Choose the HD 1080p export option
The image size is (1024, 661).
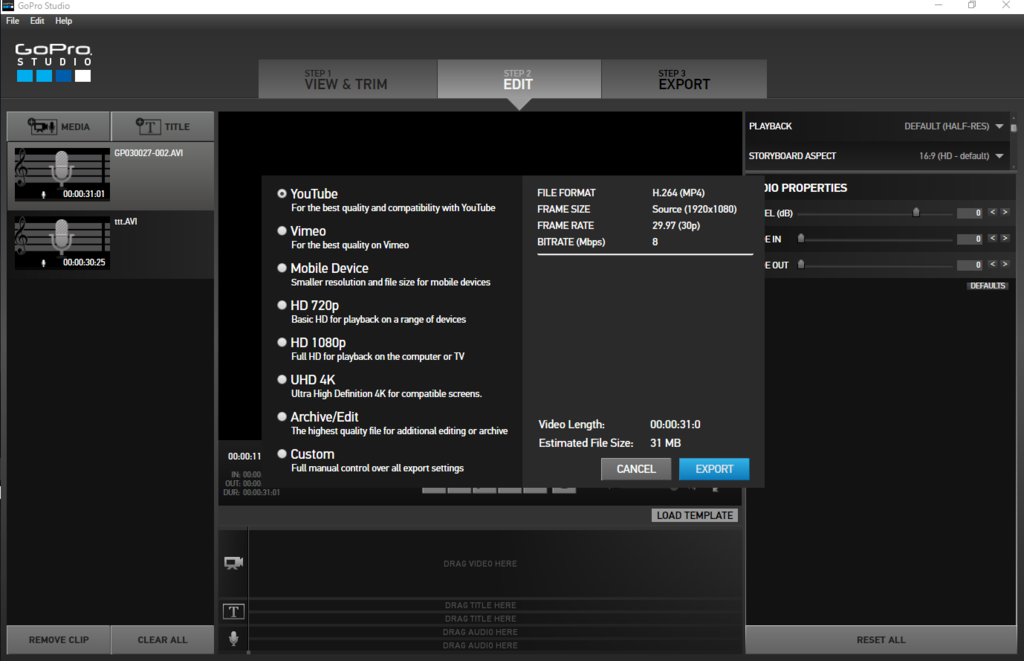[282, 343]
